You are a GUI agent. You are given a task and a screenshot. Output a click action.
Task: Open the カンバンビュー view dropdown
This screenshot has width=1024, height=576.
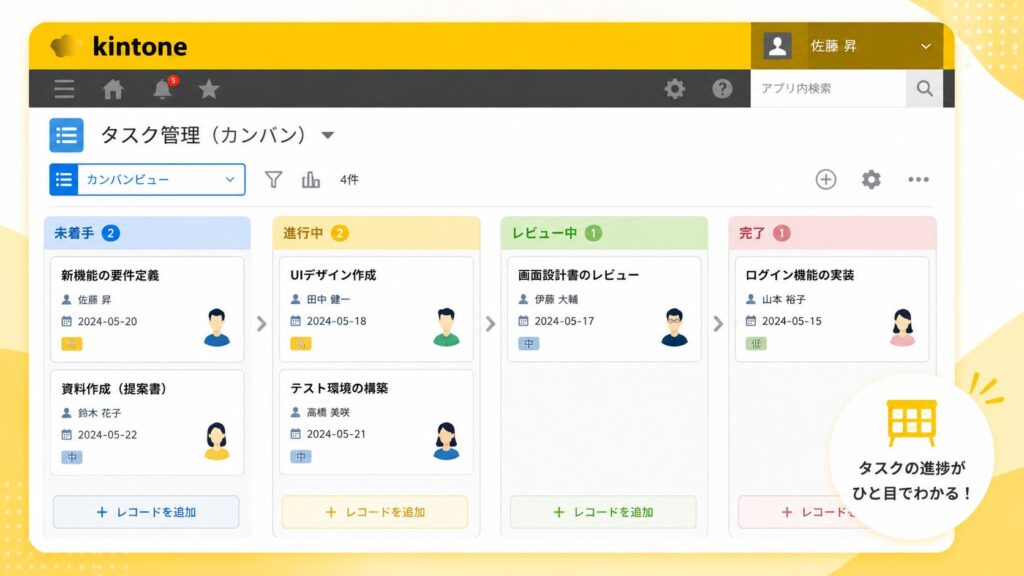[148, 180]
